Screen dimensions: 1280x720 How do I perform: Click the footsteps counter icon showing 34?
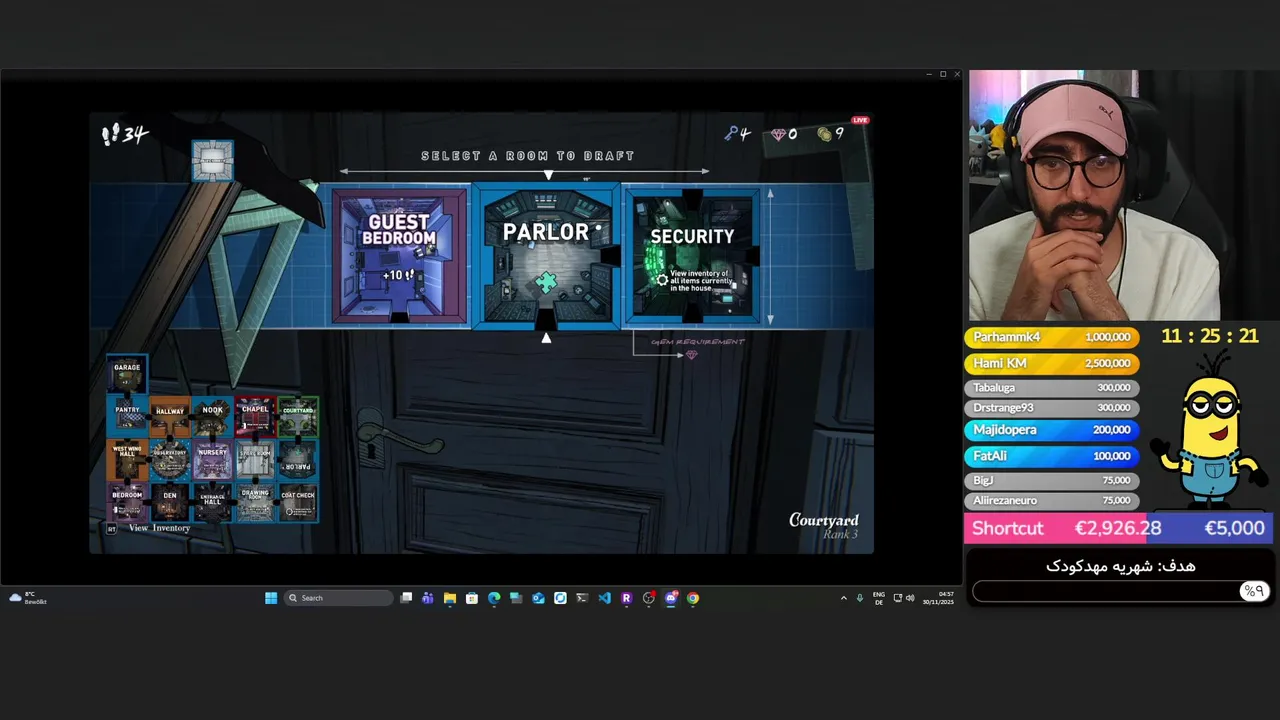(110, 134)
